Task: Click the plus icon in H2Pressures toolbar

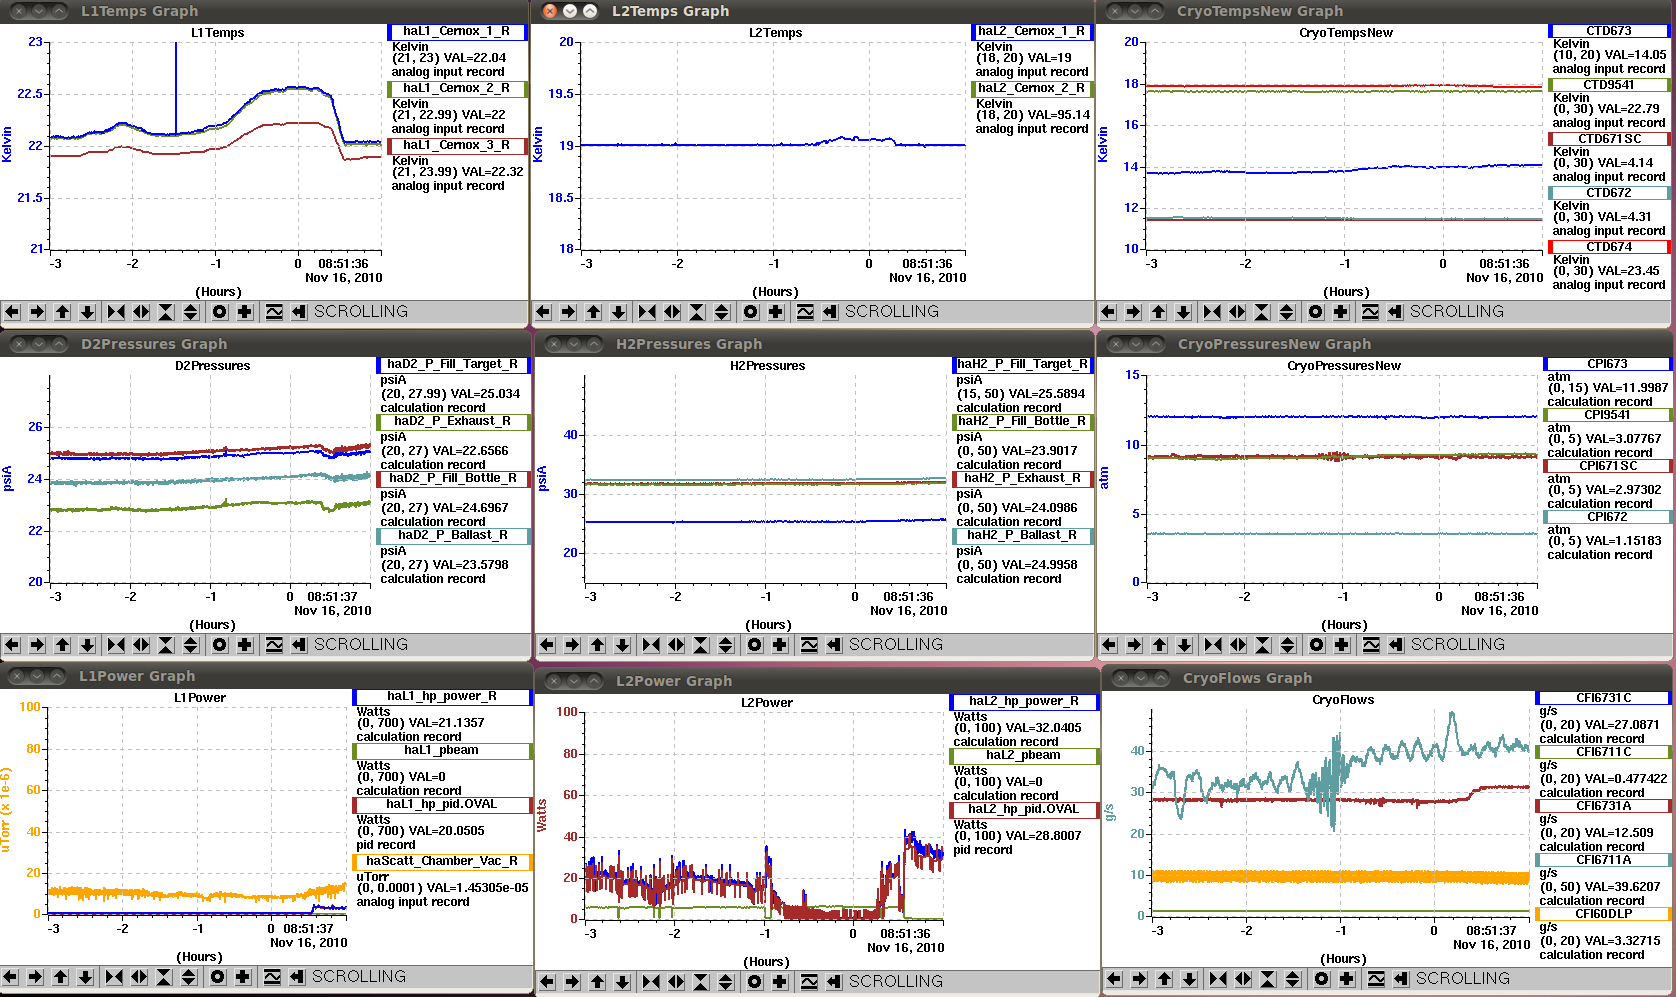Action: pyautogui.click(x=780, y=645)
